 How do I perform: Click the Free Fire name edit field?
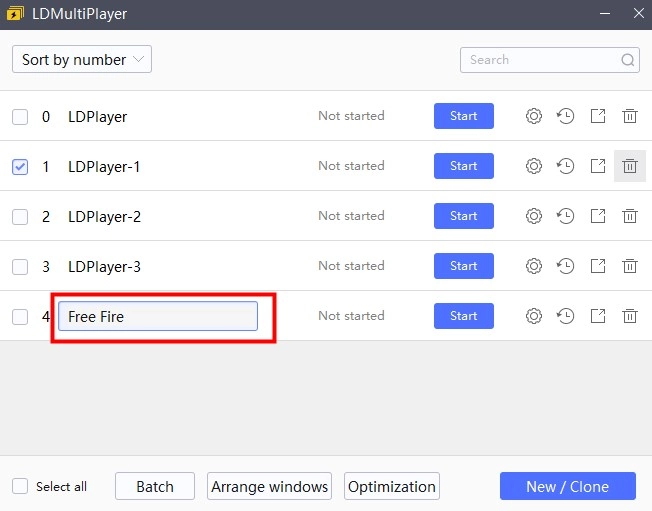pyautogui.click(x=158, y=316)
